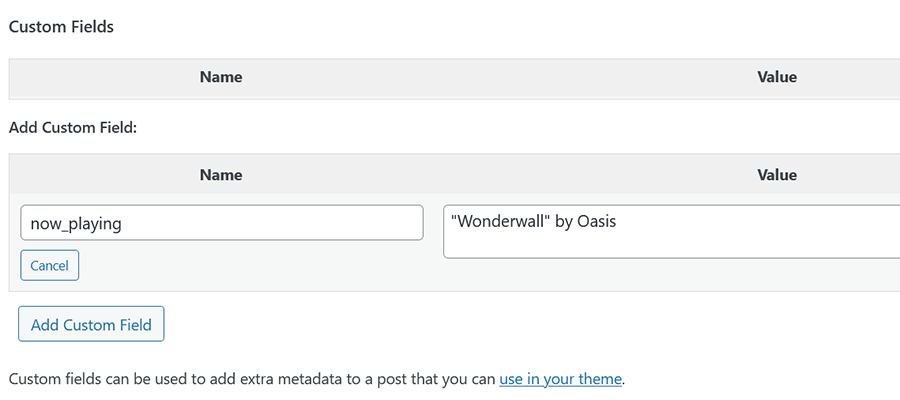Click the Add Custom Field button
Viewport: 900px width, 400px height.
pos(91,324)
